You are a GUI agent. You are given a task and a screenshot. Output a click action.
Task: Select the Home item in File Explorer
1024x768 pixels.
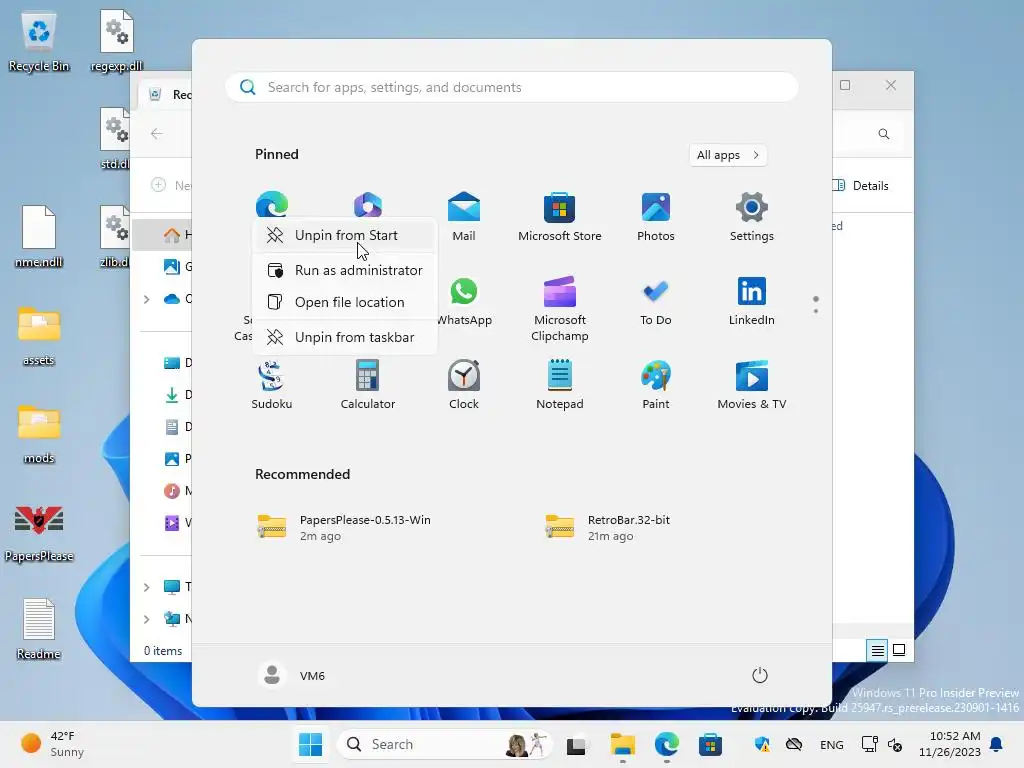[163, 234]
